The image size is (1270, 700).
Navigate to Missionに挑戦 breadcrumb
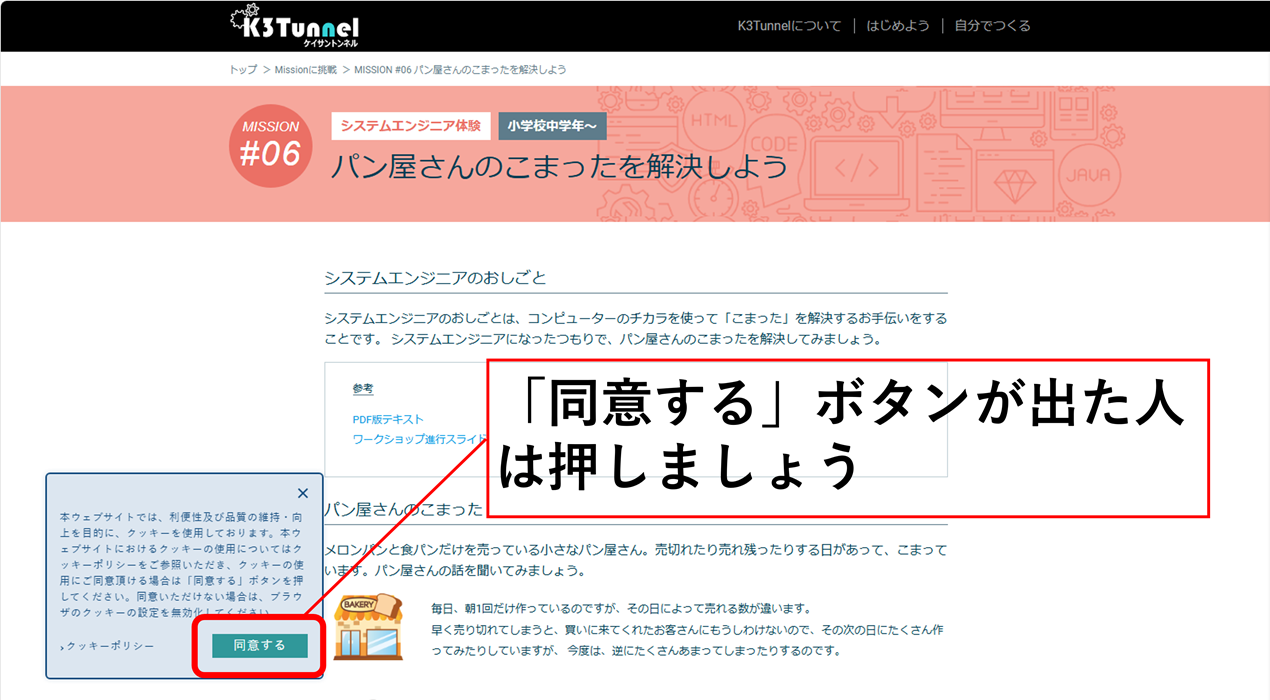308,70
